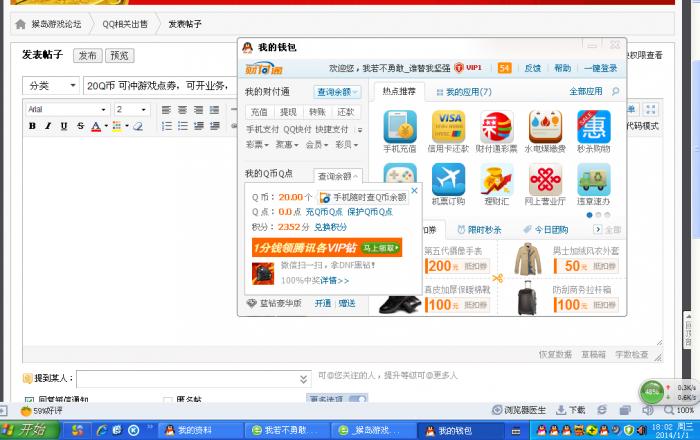Toggle the 匿名帖 checkbox
The height and width of the screenshot is (440, 700).
pyautogui.click(x=168, y=400)
